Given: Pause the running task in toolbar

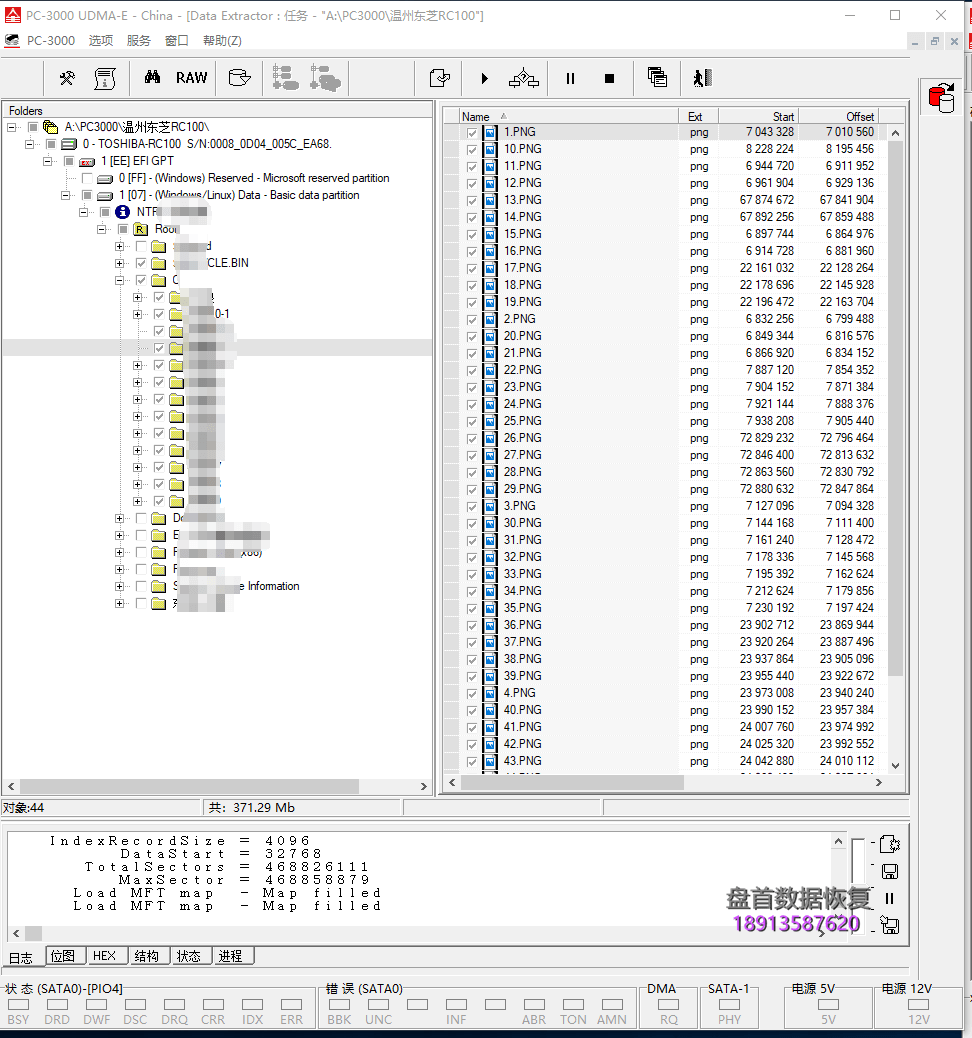Looking at the screenshot, I should [x=570, y=78].
